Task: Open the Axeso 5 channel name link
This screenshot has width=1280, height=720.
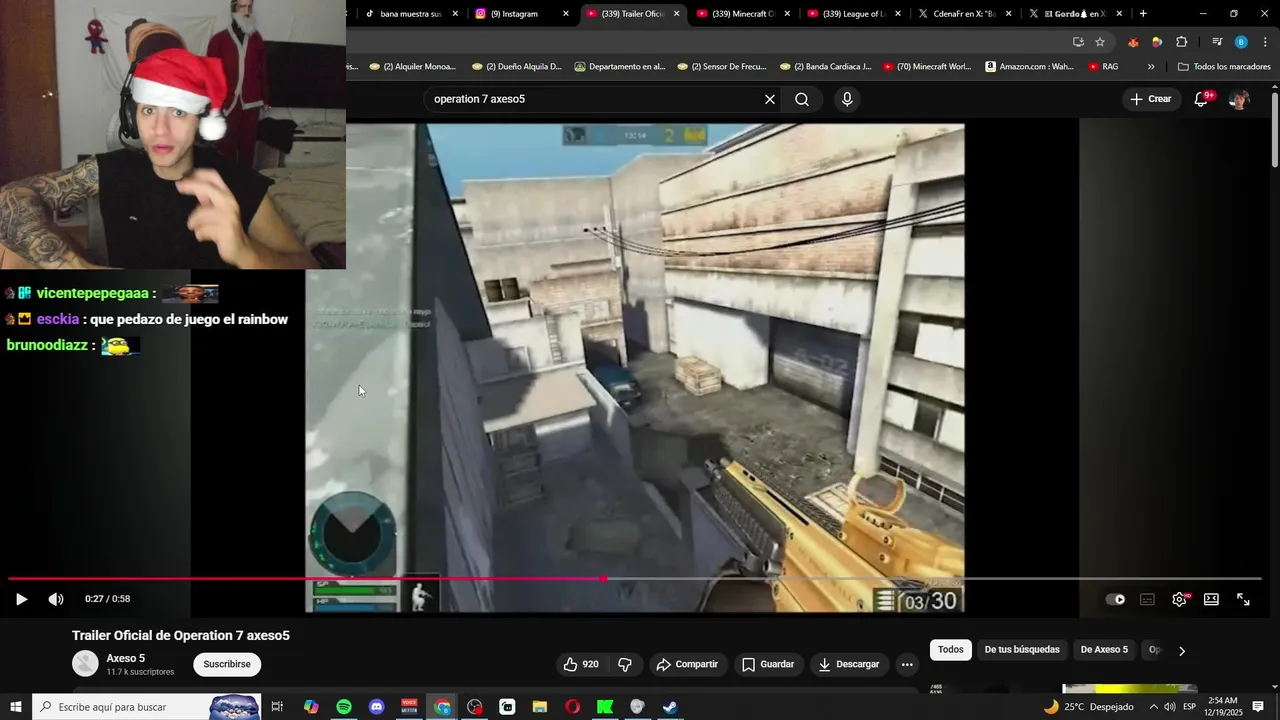Action: [x=126, y=658]
